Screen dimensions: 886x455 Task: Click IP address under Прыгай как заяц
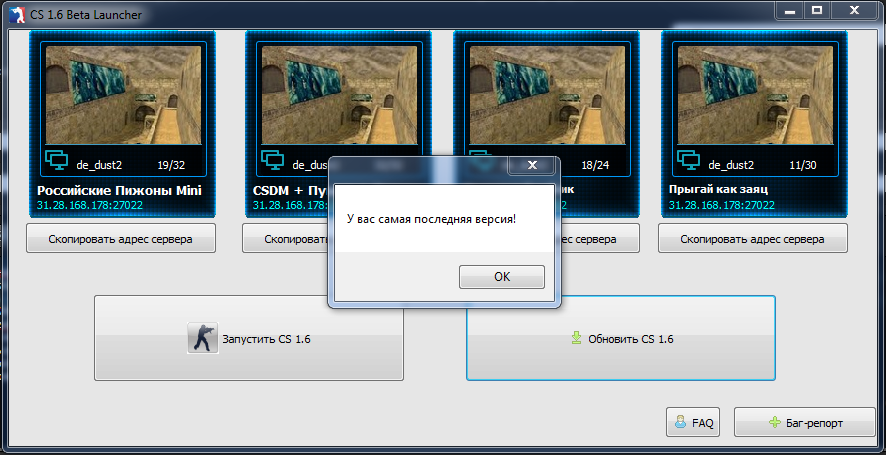point(722,205)
